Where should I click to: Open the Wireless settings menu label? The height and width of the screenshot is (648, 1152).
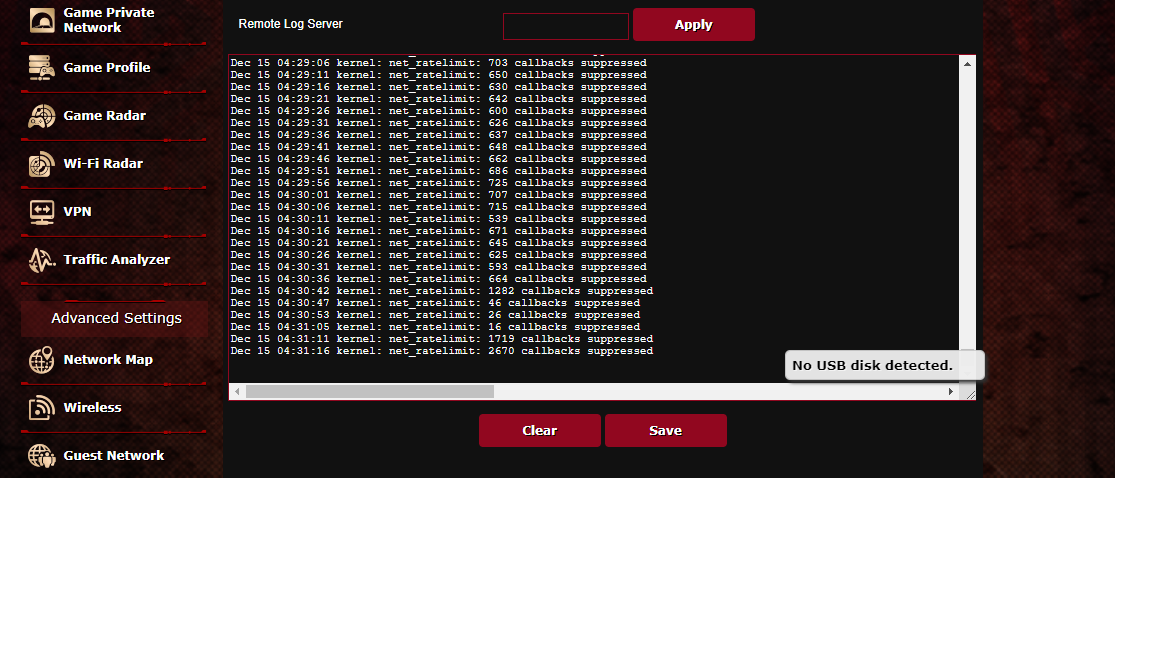pos(92,407)
